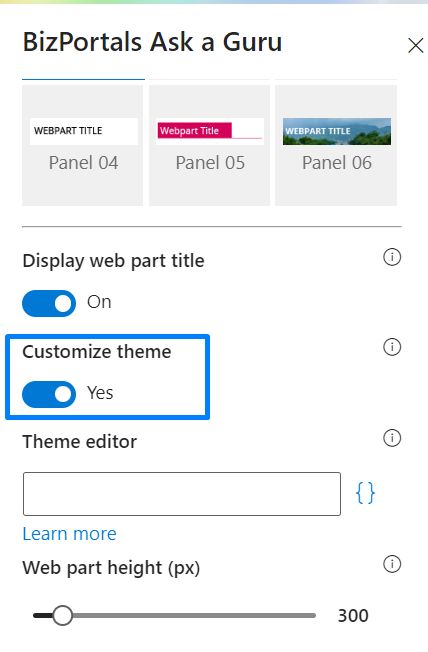The image size is (428, 652).
Task: Click the Yes label beside the theme toggle
Action: pyautogui.click(x=100, y=393)
